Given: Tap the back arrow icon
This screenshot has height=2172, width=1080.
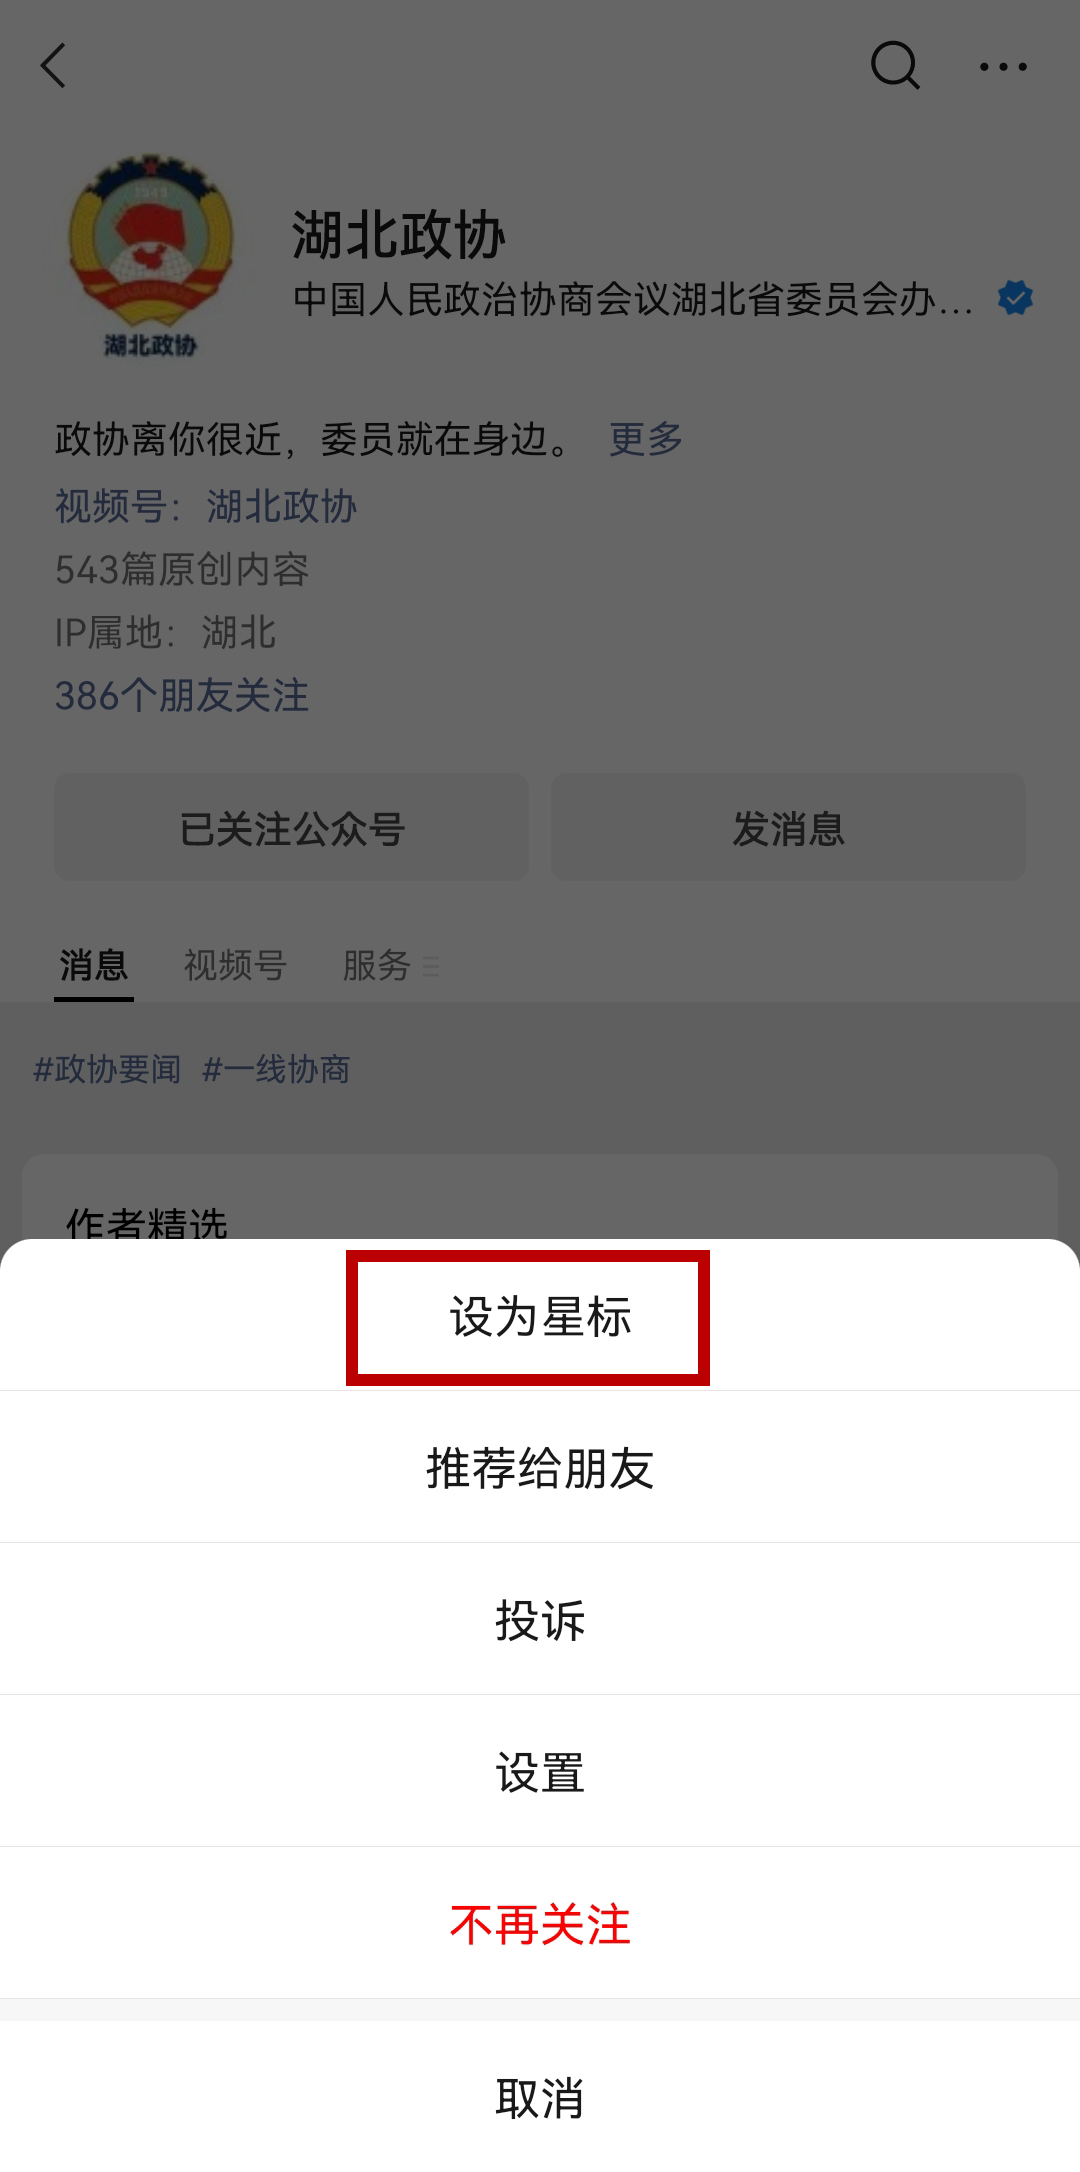Looking at the screenshot, I should click(53, 66).
